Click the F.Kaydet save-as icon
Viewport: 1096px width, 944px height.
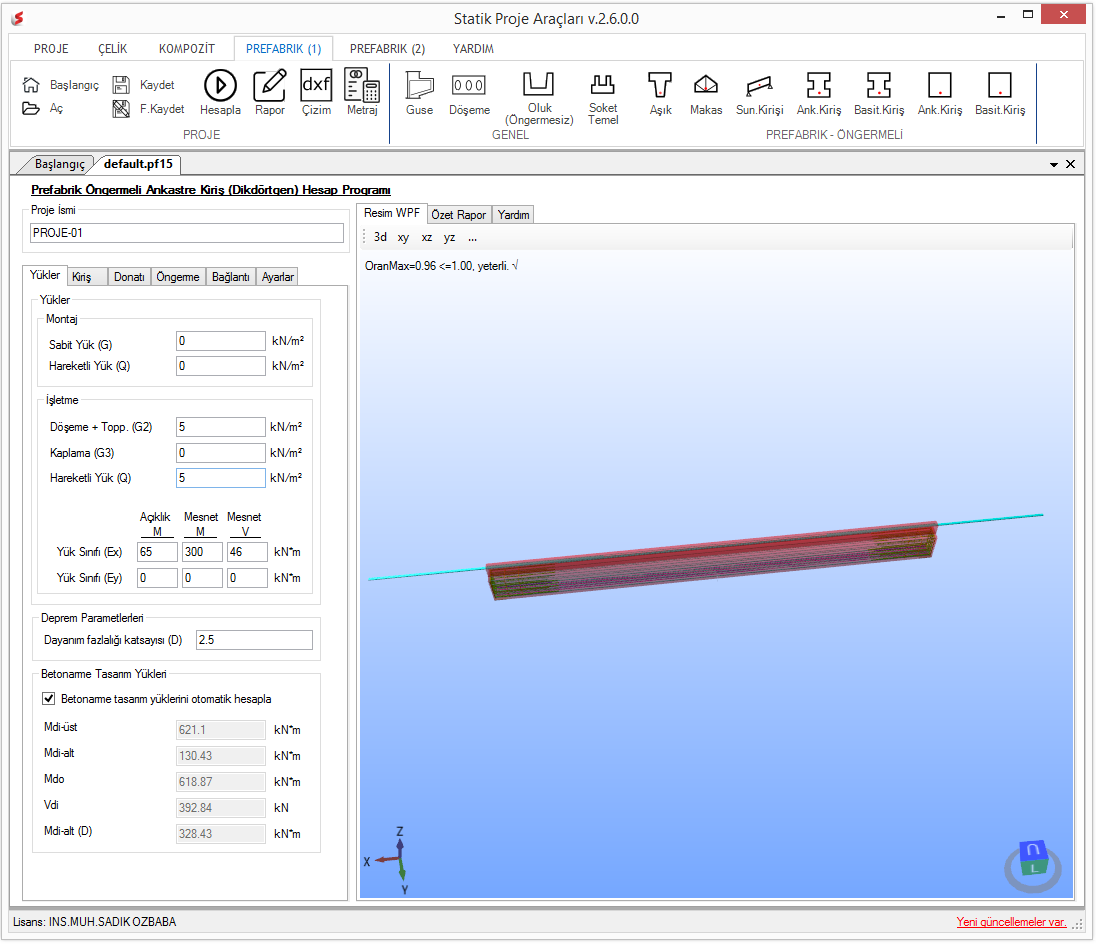121,108
